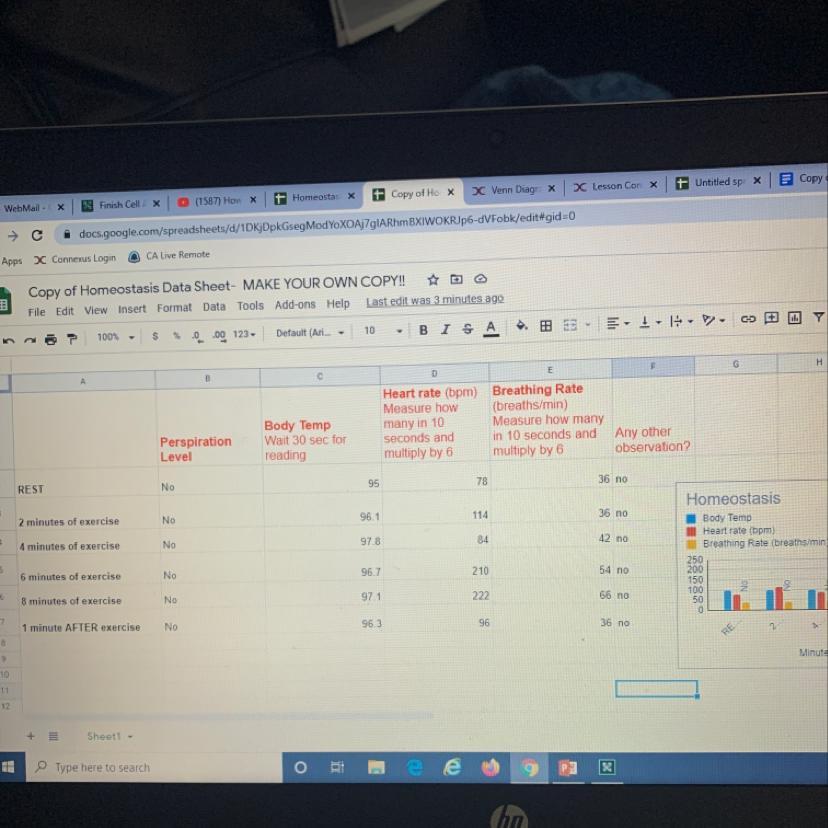Click the Insert chart icon
The width and height of the screenshot is (828, 828).
(794, 317)
